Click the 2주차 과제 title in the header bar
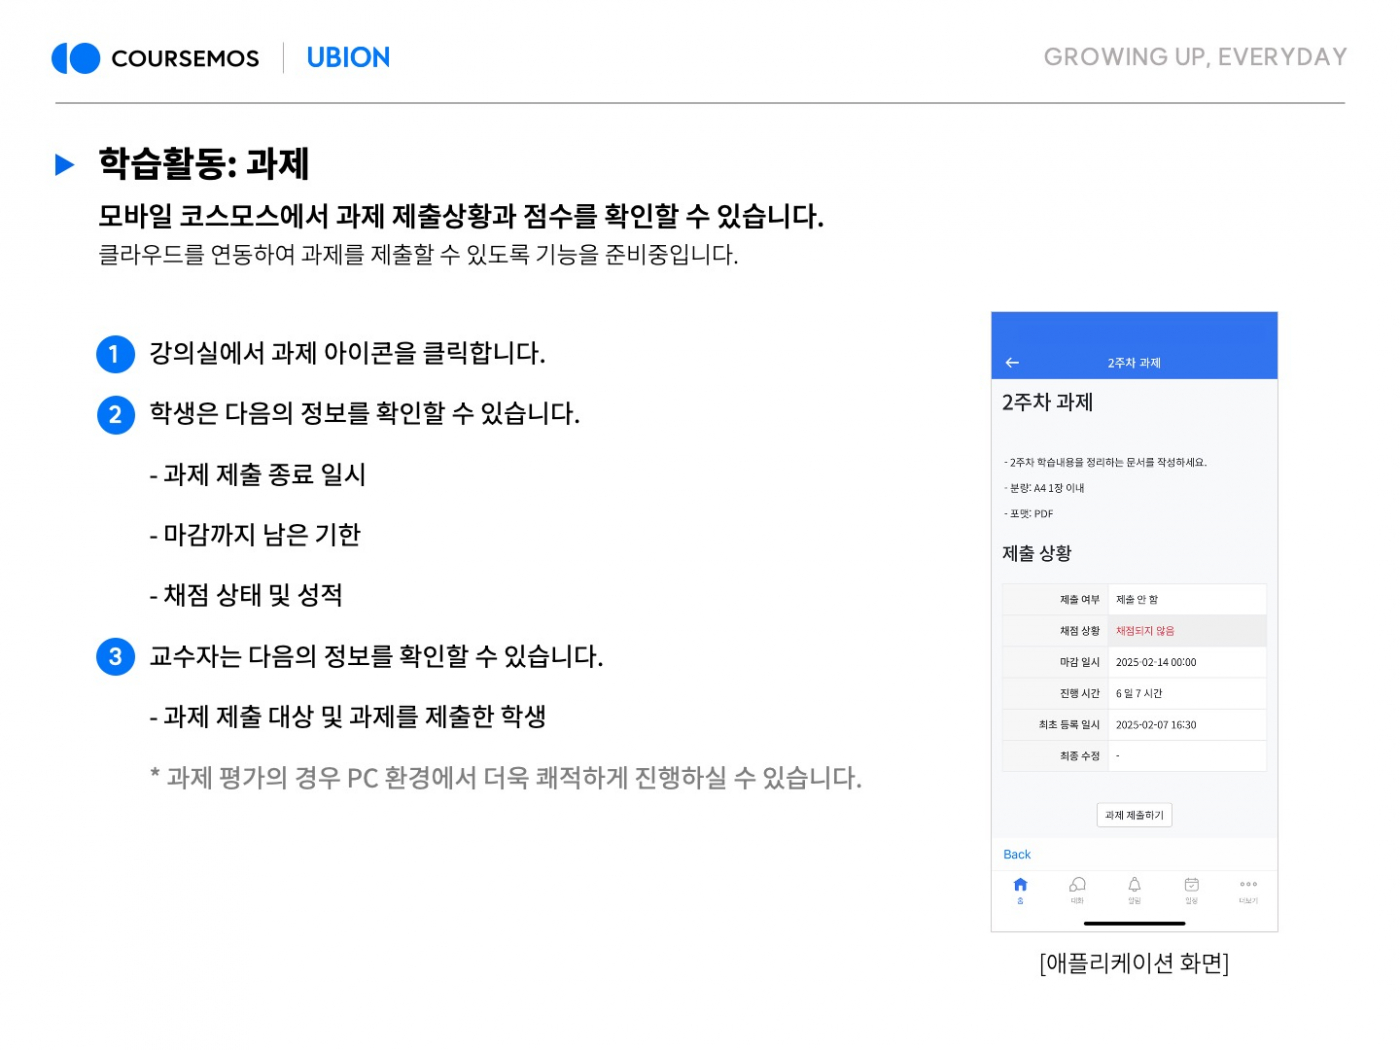Image resolution: width=1400 pixels, height=1050 pixels. [x=1133, y=363]
